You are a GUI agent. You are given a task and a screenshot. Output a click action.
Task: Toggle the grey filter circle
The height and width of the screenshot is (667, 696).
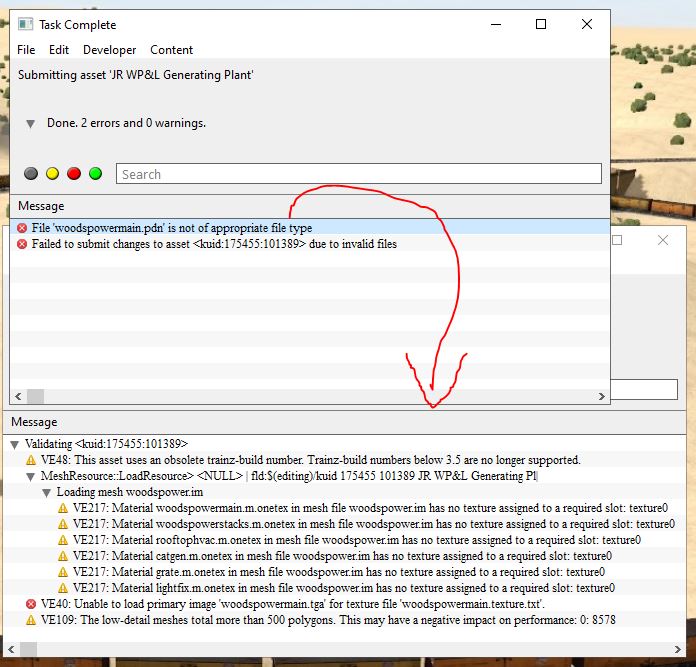point(31,174)
